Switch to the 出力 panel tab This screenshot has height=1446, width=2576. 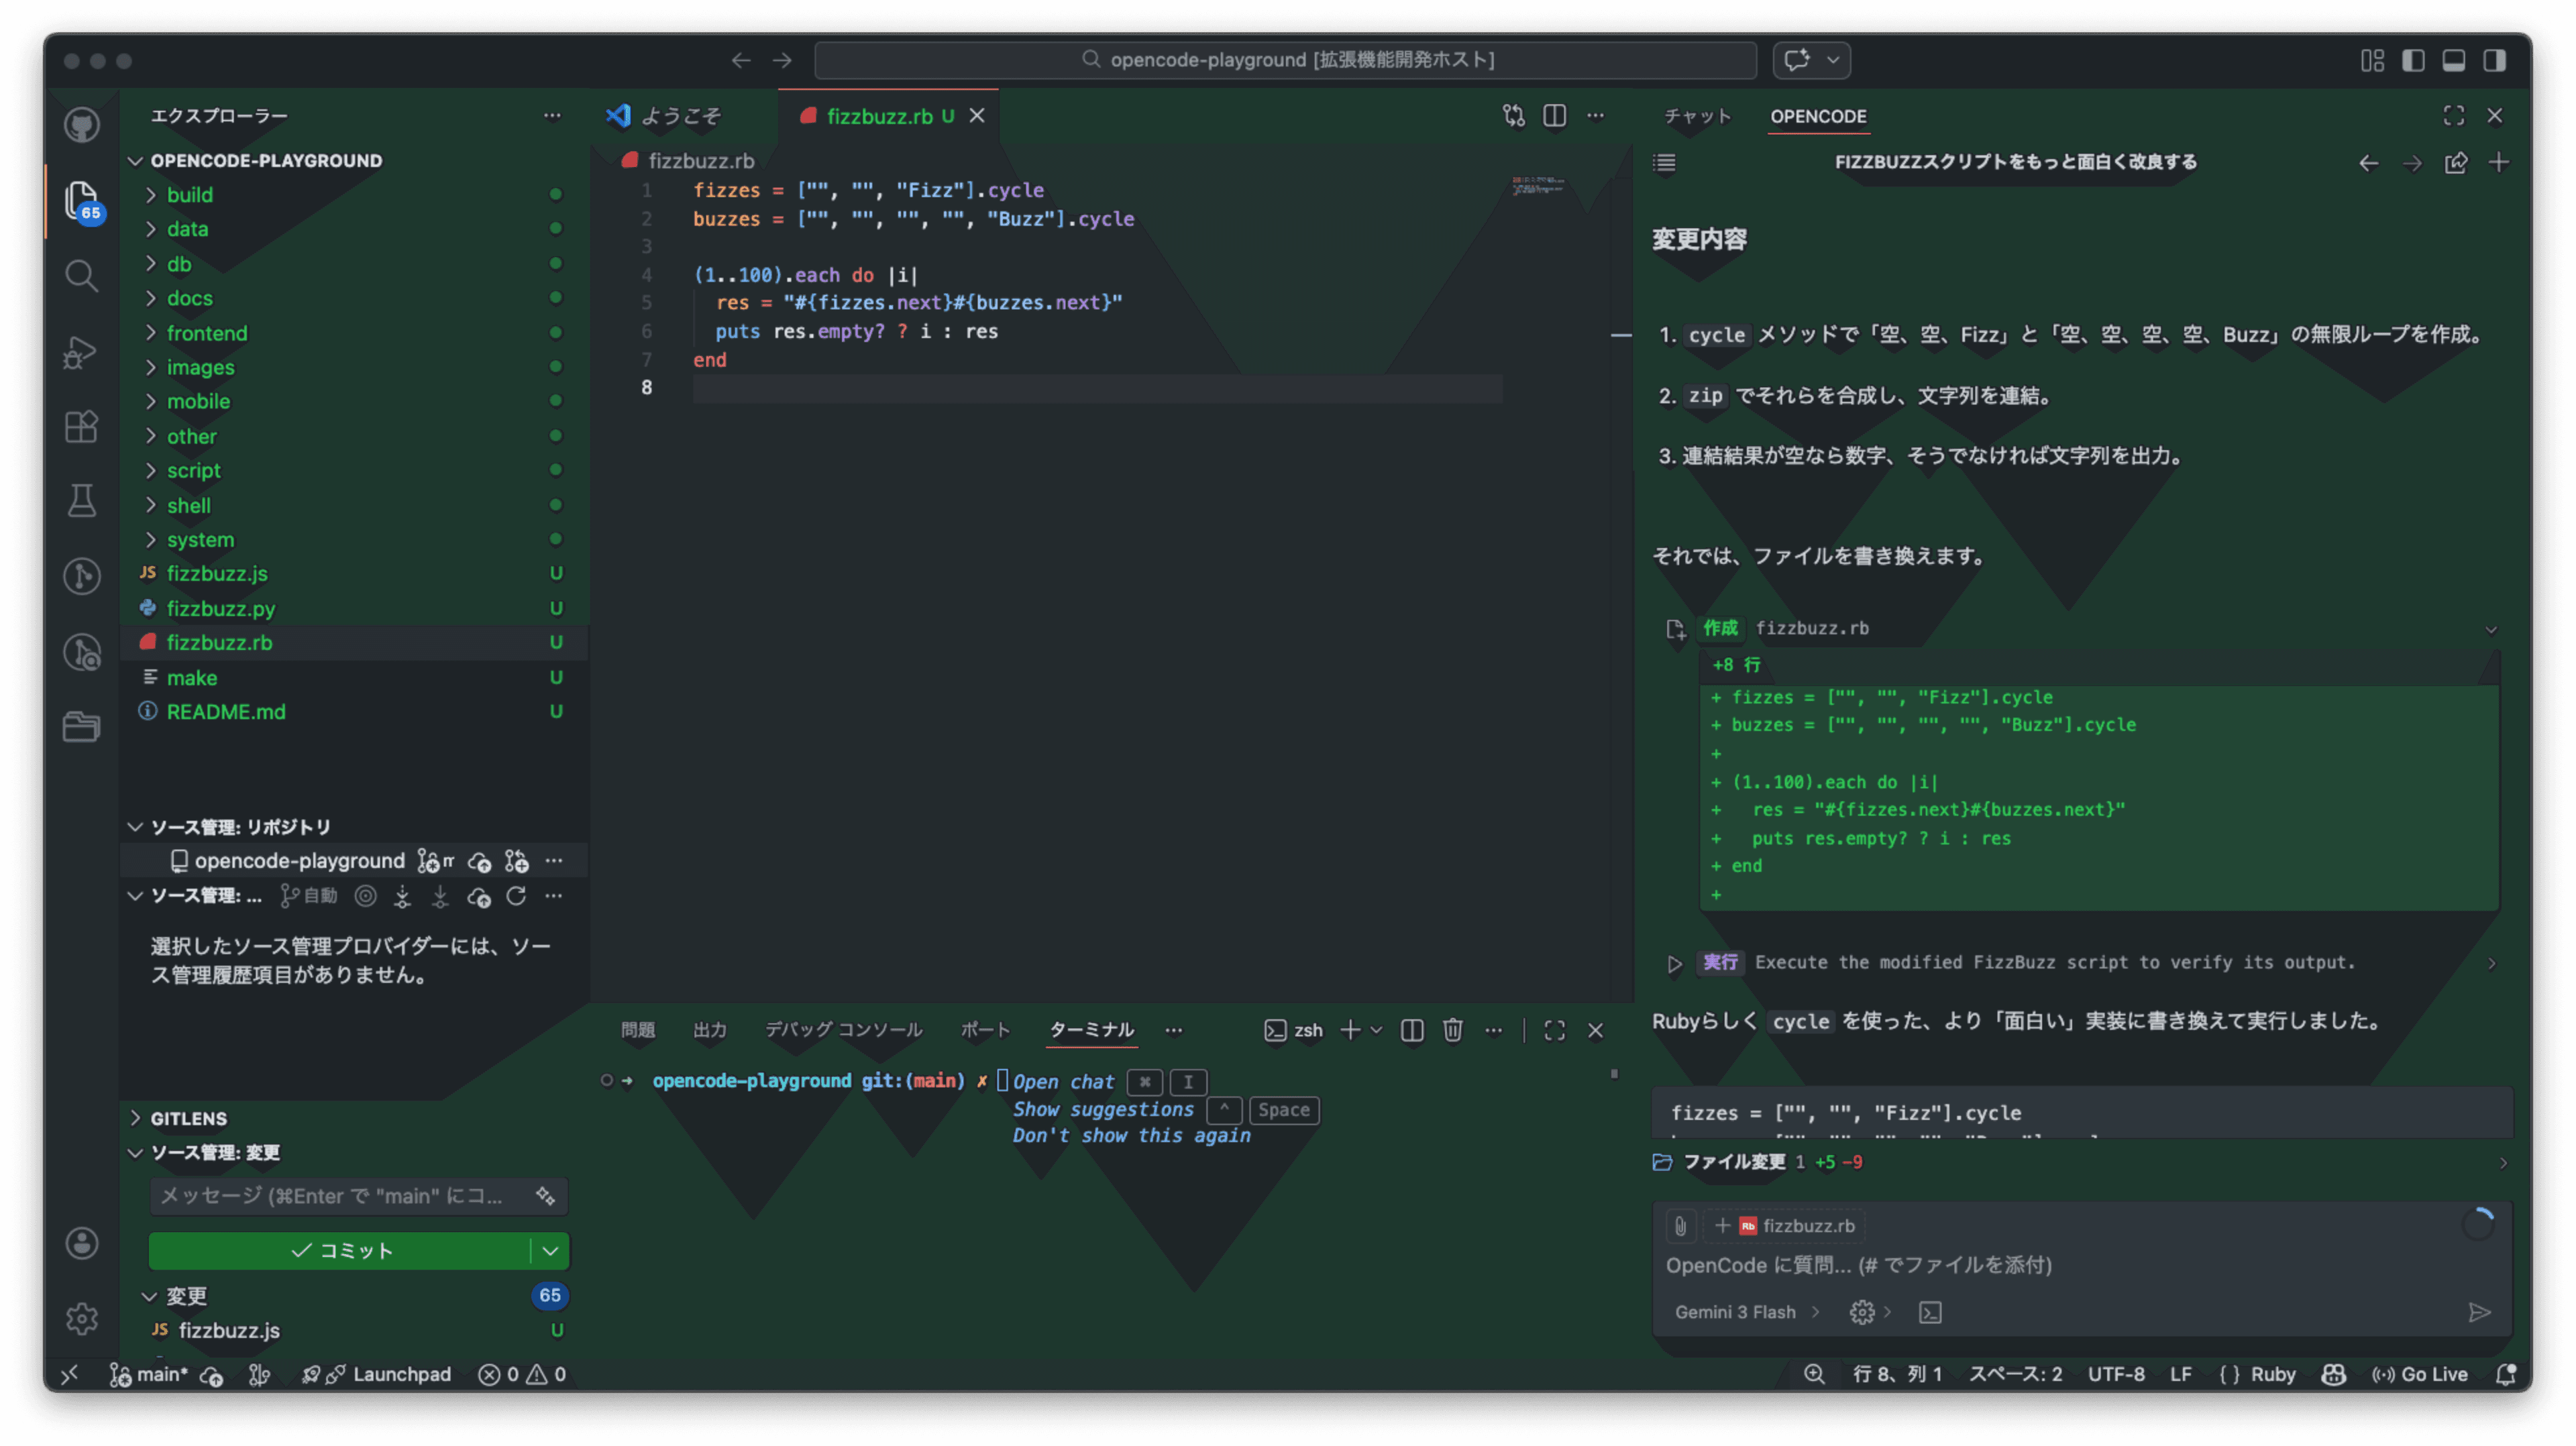pos(709,1030)
